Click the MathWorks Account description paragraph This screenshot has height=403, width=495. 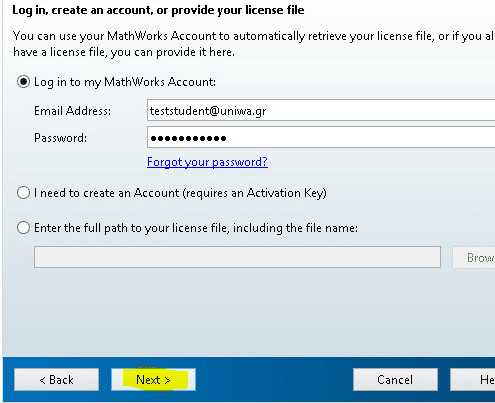point(253,44)
